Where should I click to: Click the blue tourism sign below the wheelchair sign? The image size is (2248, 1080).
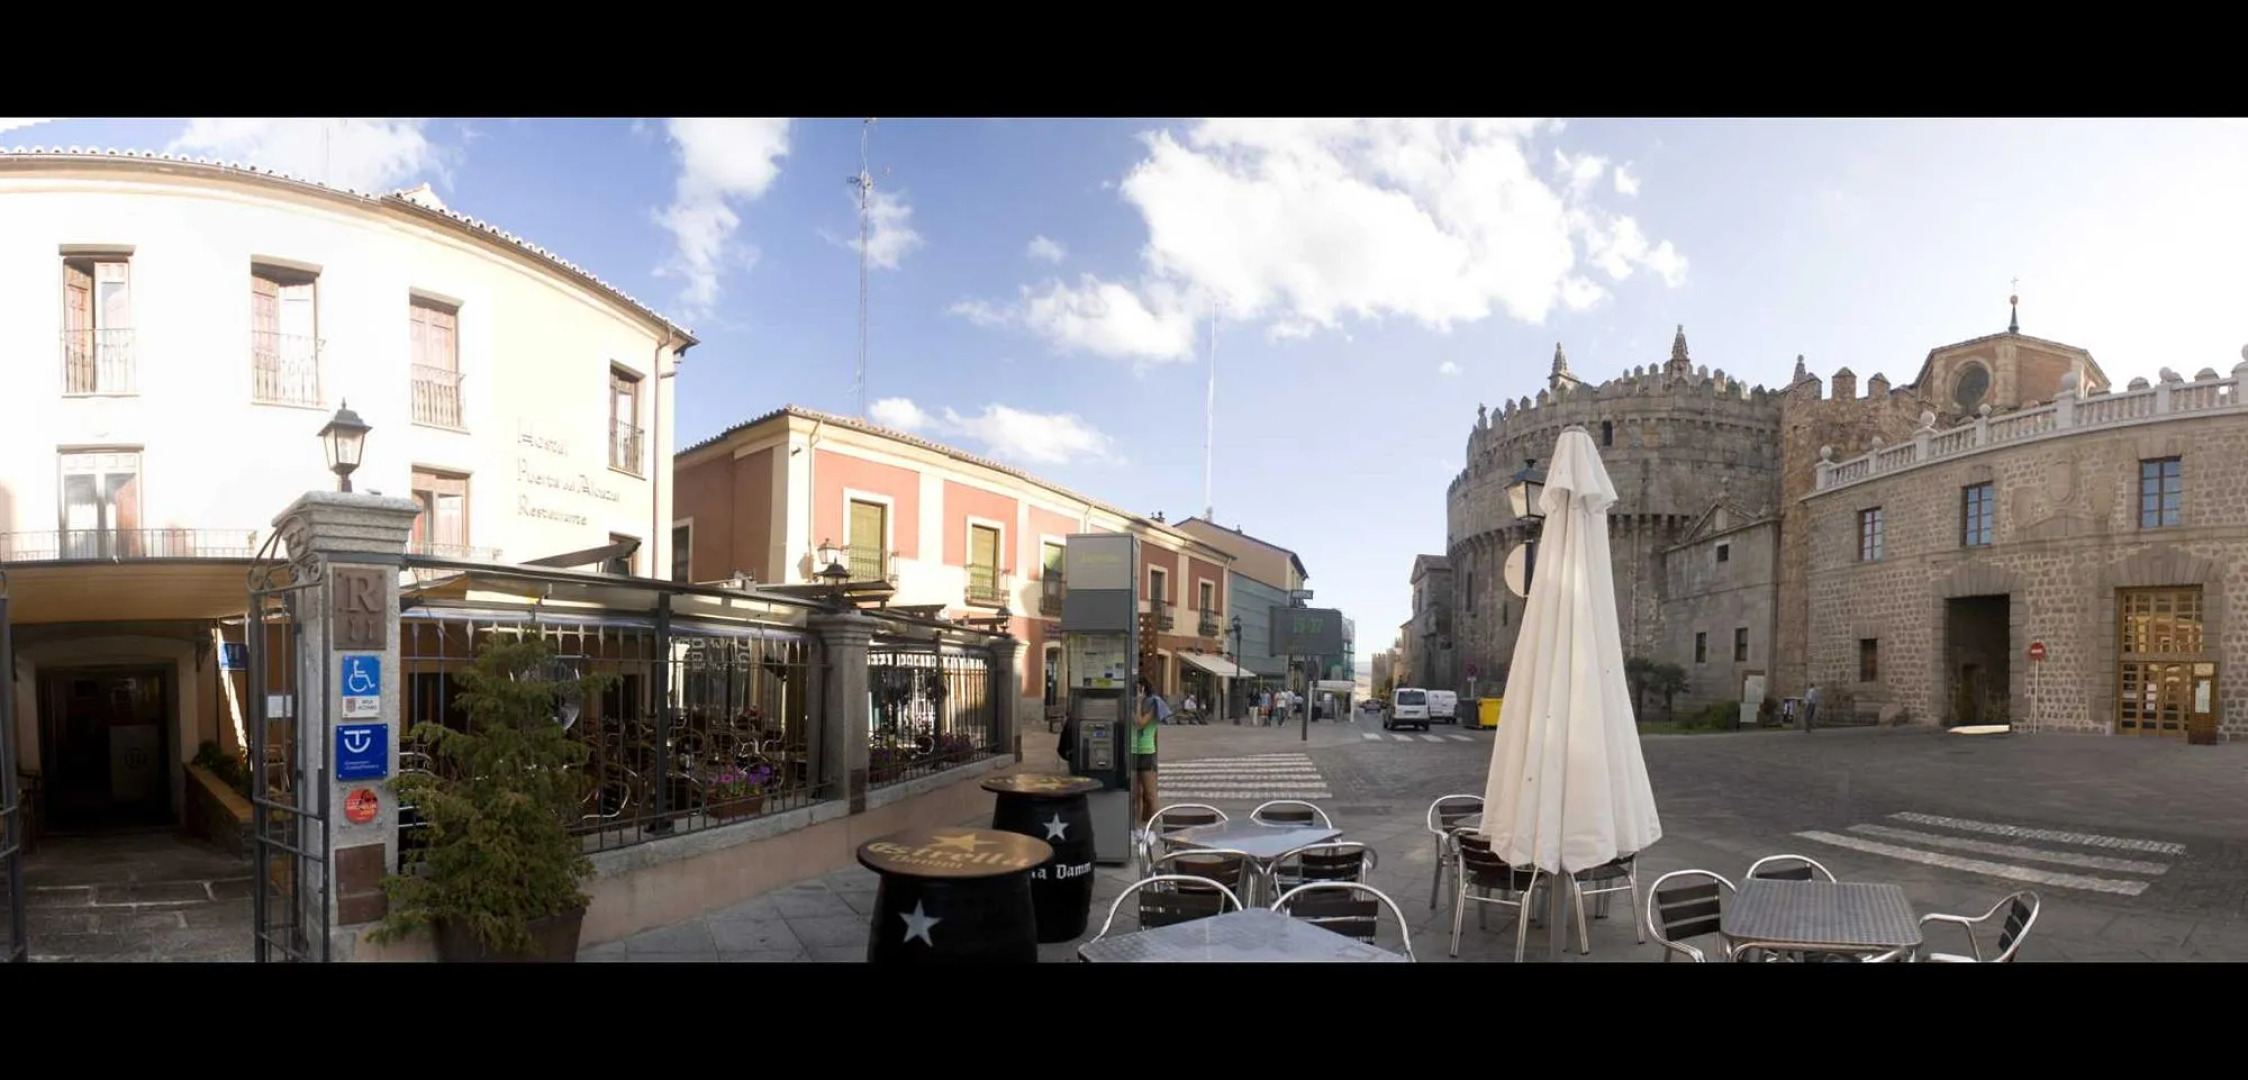[x=361, y=751]
